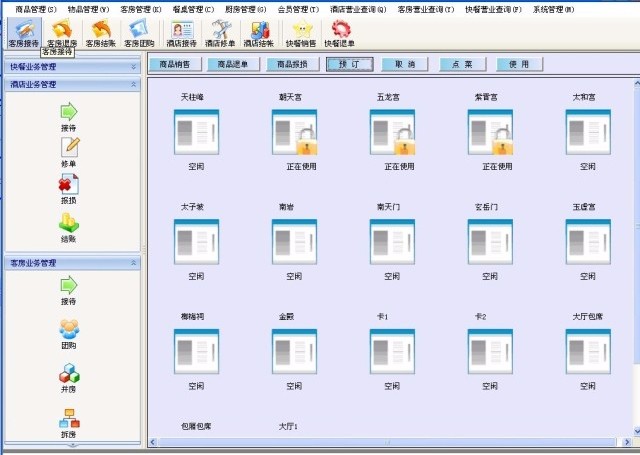This screenshot has height=455, width=640.
Task: Click the 商品销售 button
Action: (x=175, y=64)
